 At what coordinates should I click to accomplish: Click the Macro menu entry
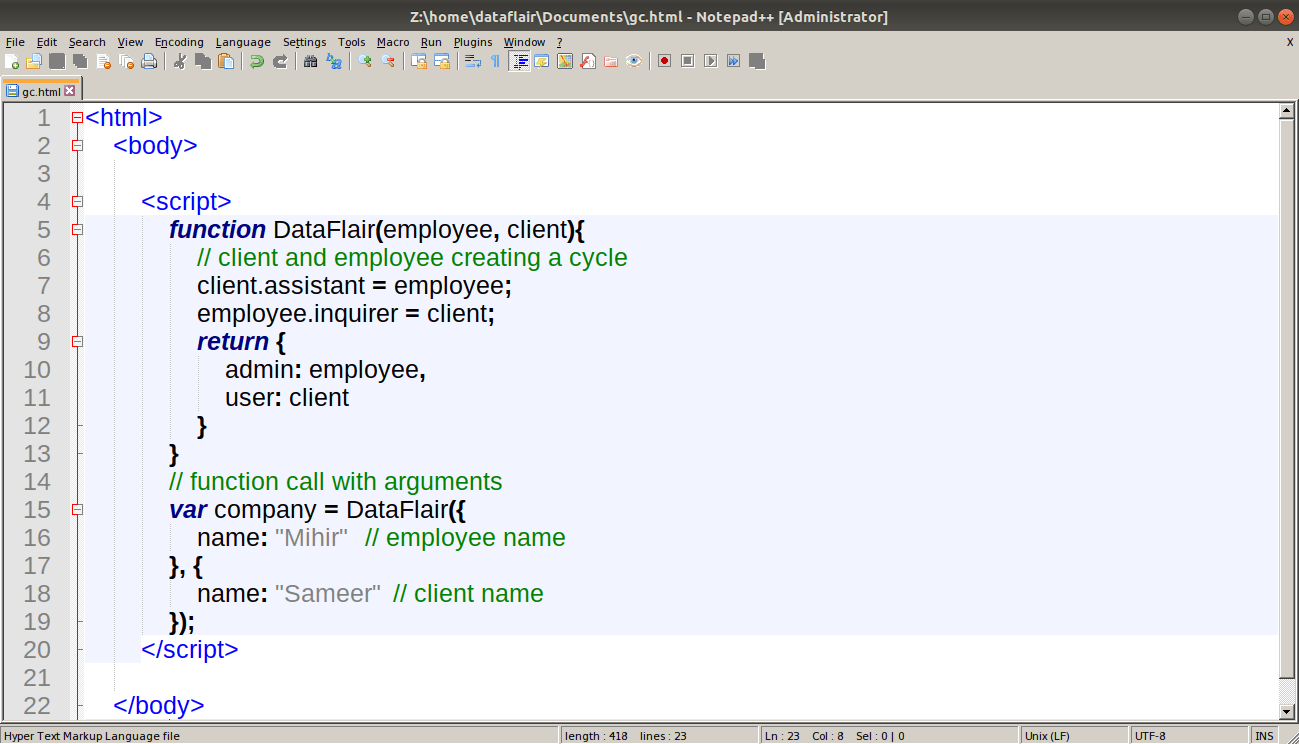tap(393, 42)
